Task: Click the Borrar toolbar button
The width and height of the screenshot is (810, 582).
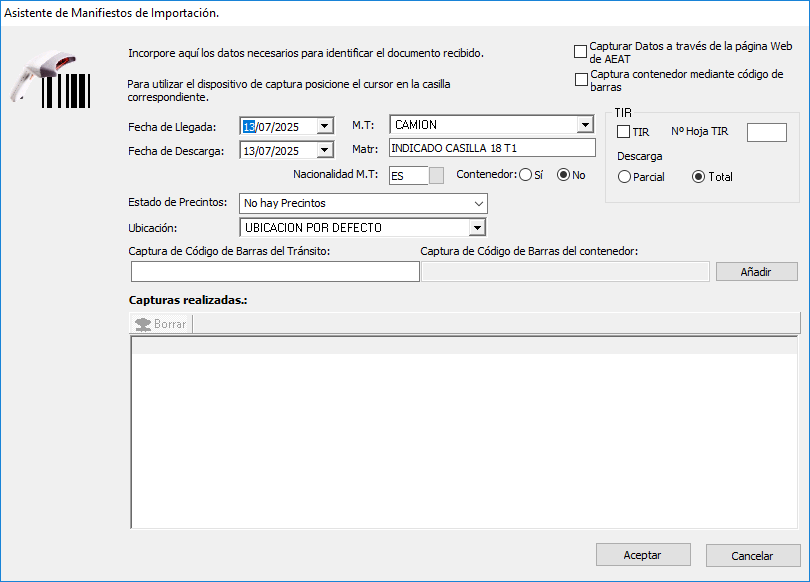Action: 161,324
